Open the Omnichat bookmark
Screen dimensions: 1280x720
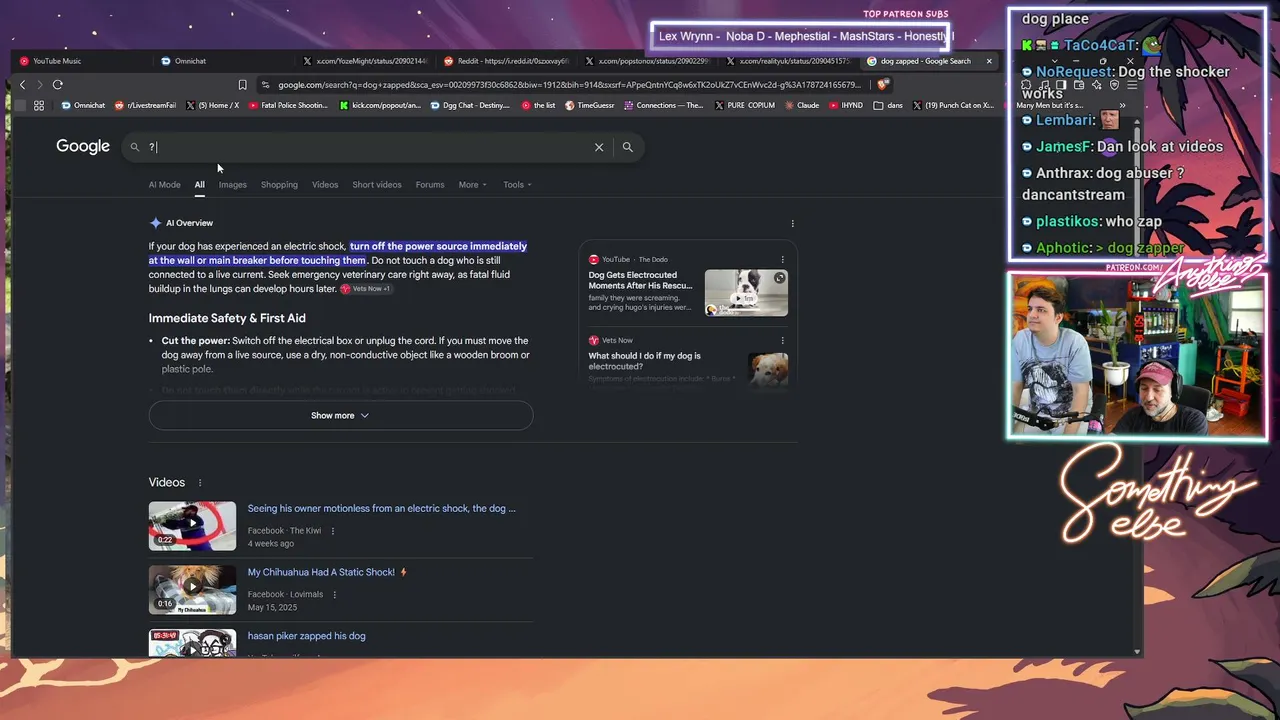click(x=83, y=105)
